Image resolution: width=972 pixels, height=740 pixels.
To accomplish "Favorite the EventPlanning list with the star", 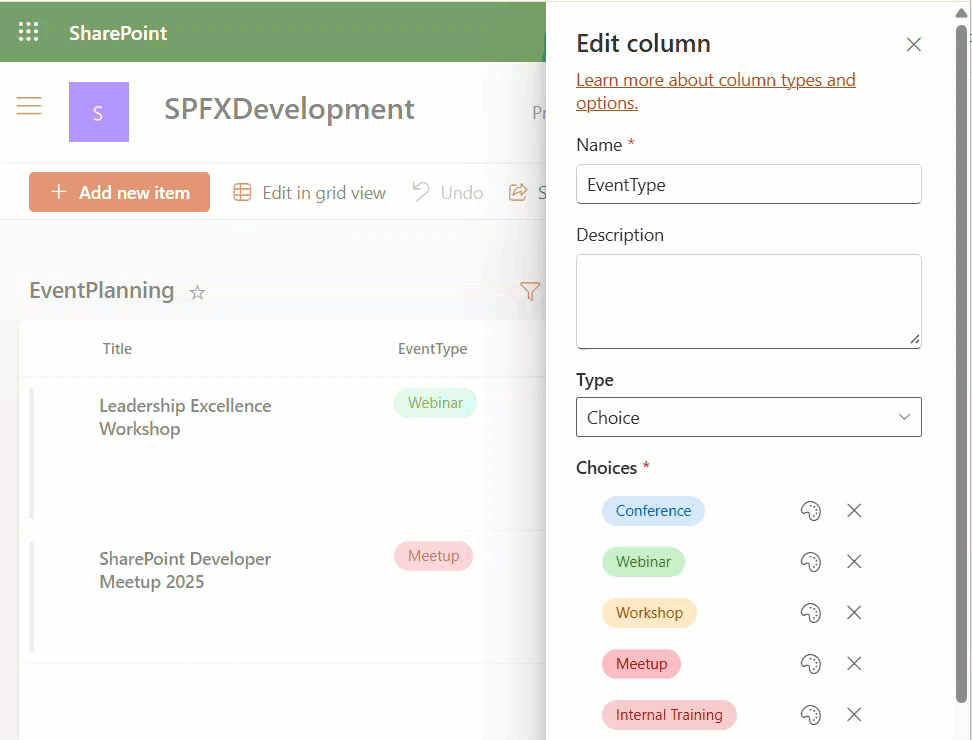I will (197, 292).
